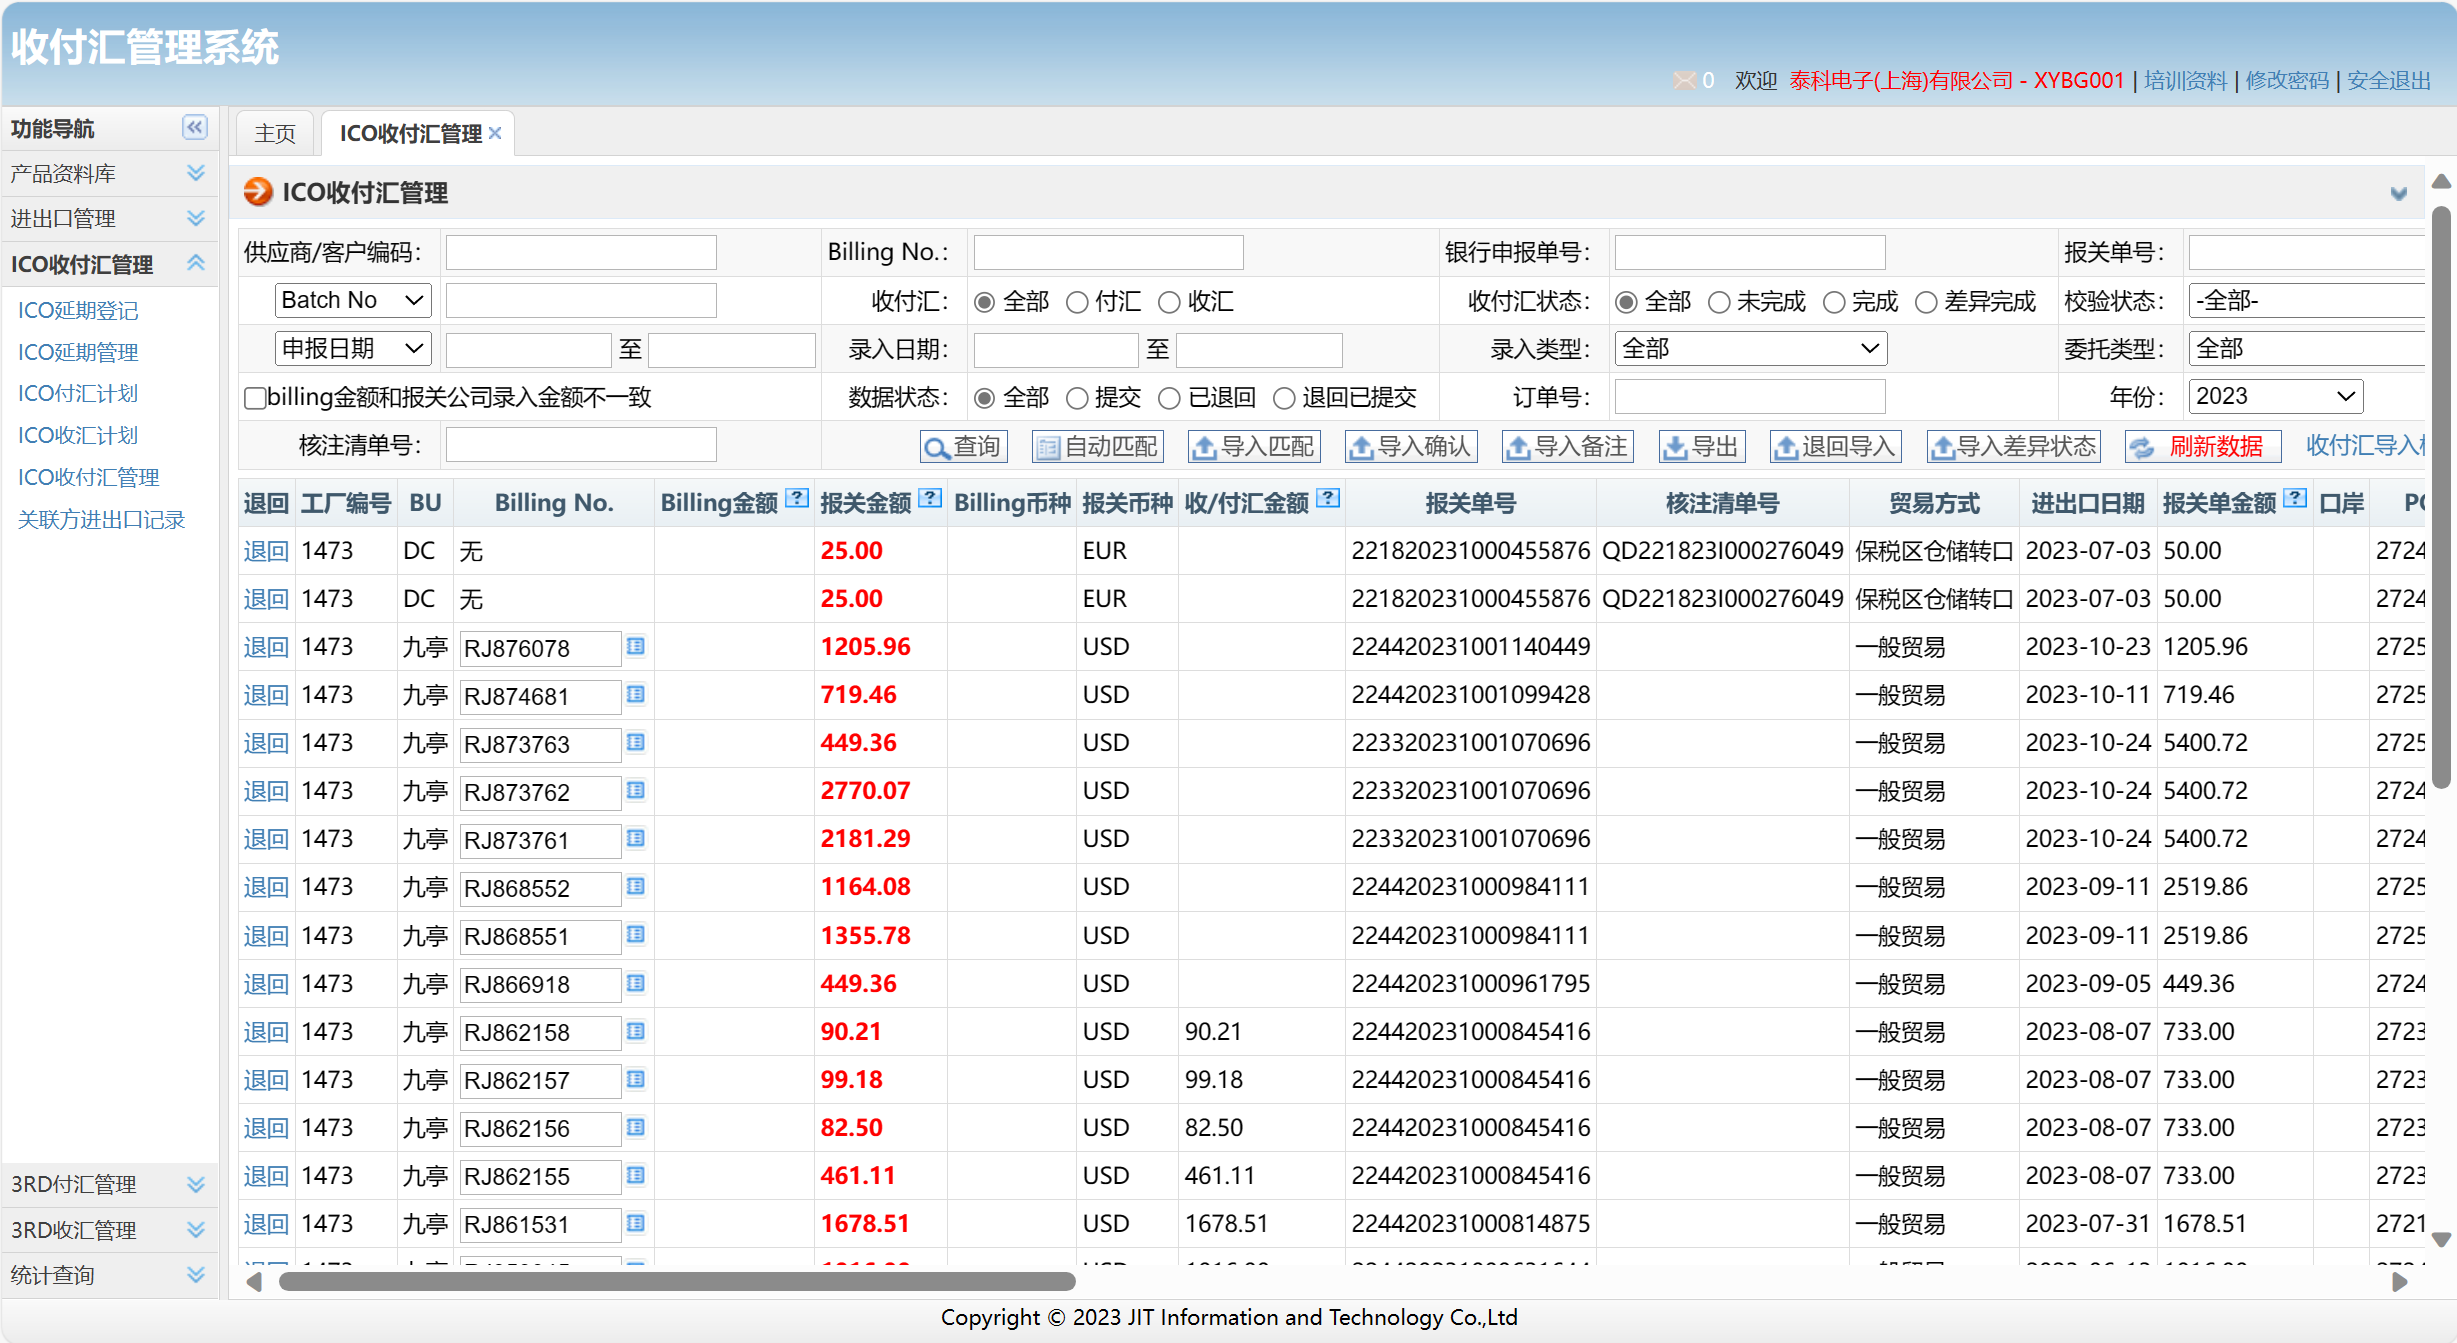Viewport: 2457px width, 1343px height.
Task: Open the 录入类型 dropdown
Action: point(1750,348)
